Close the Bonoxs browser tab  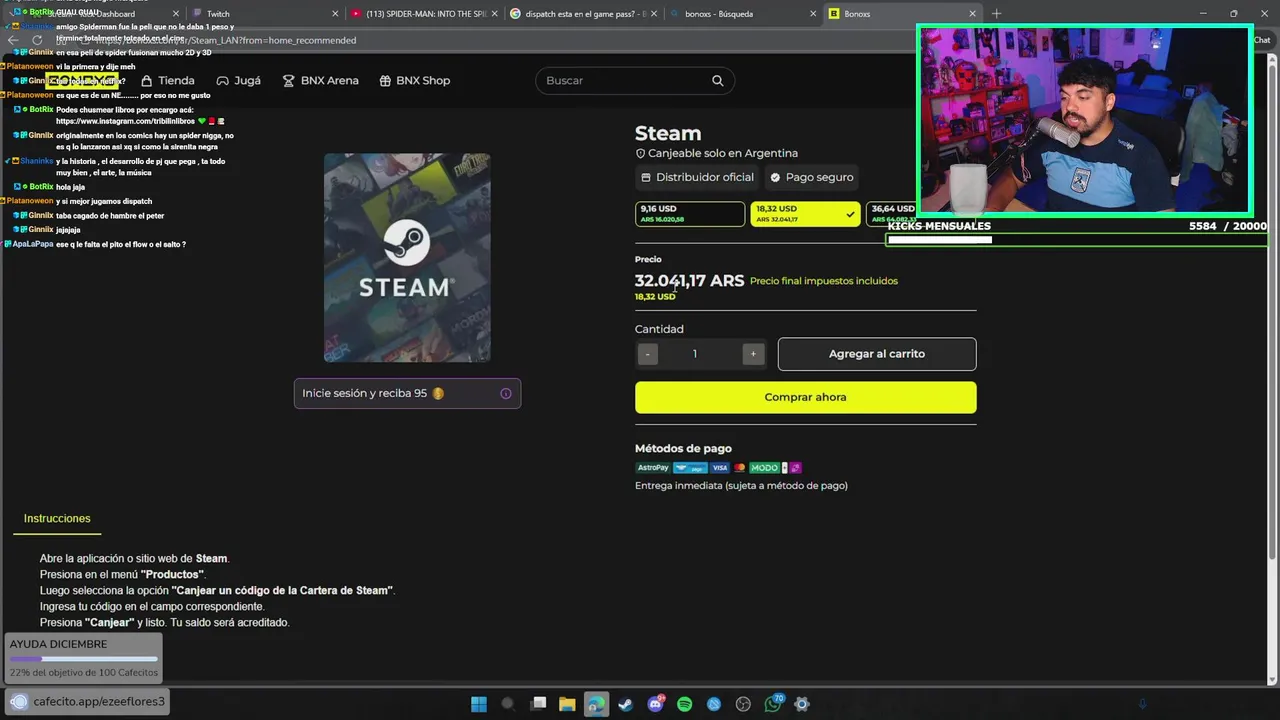[x=972, y=14]
